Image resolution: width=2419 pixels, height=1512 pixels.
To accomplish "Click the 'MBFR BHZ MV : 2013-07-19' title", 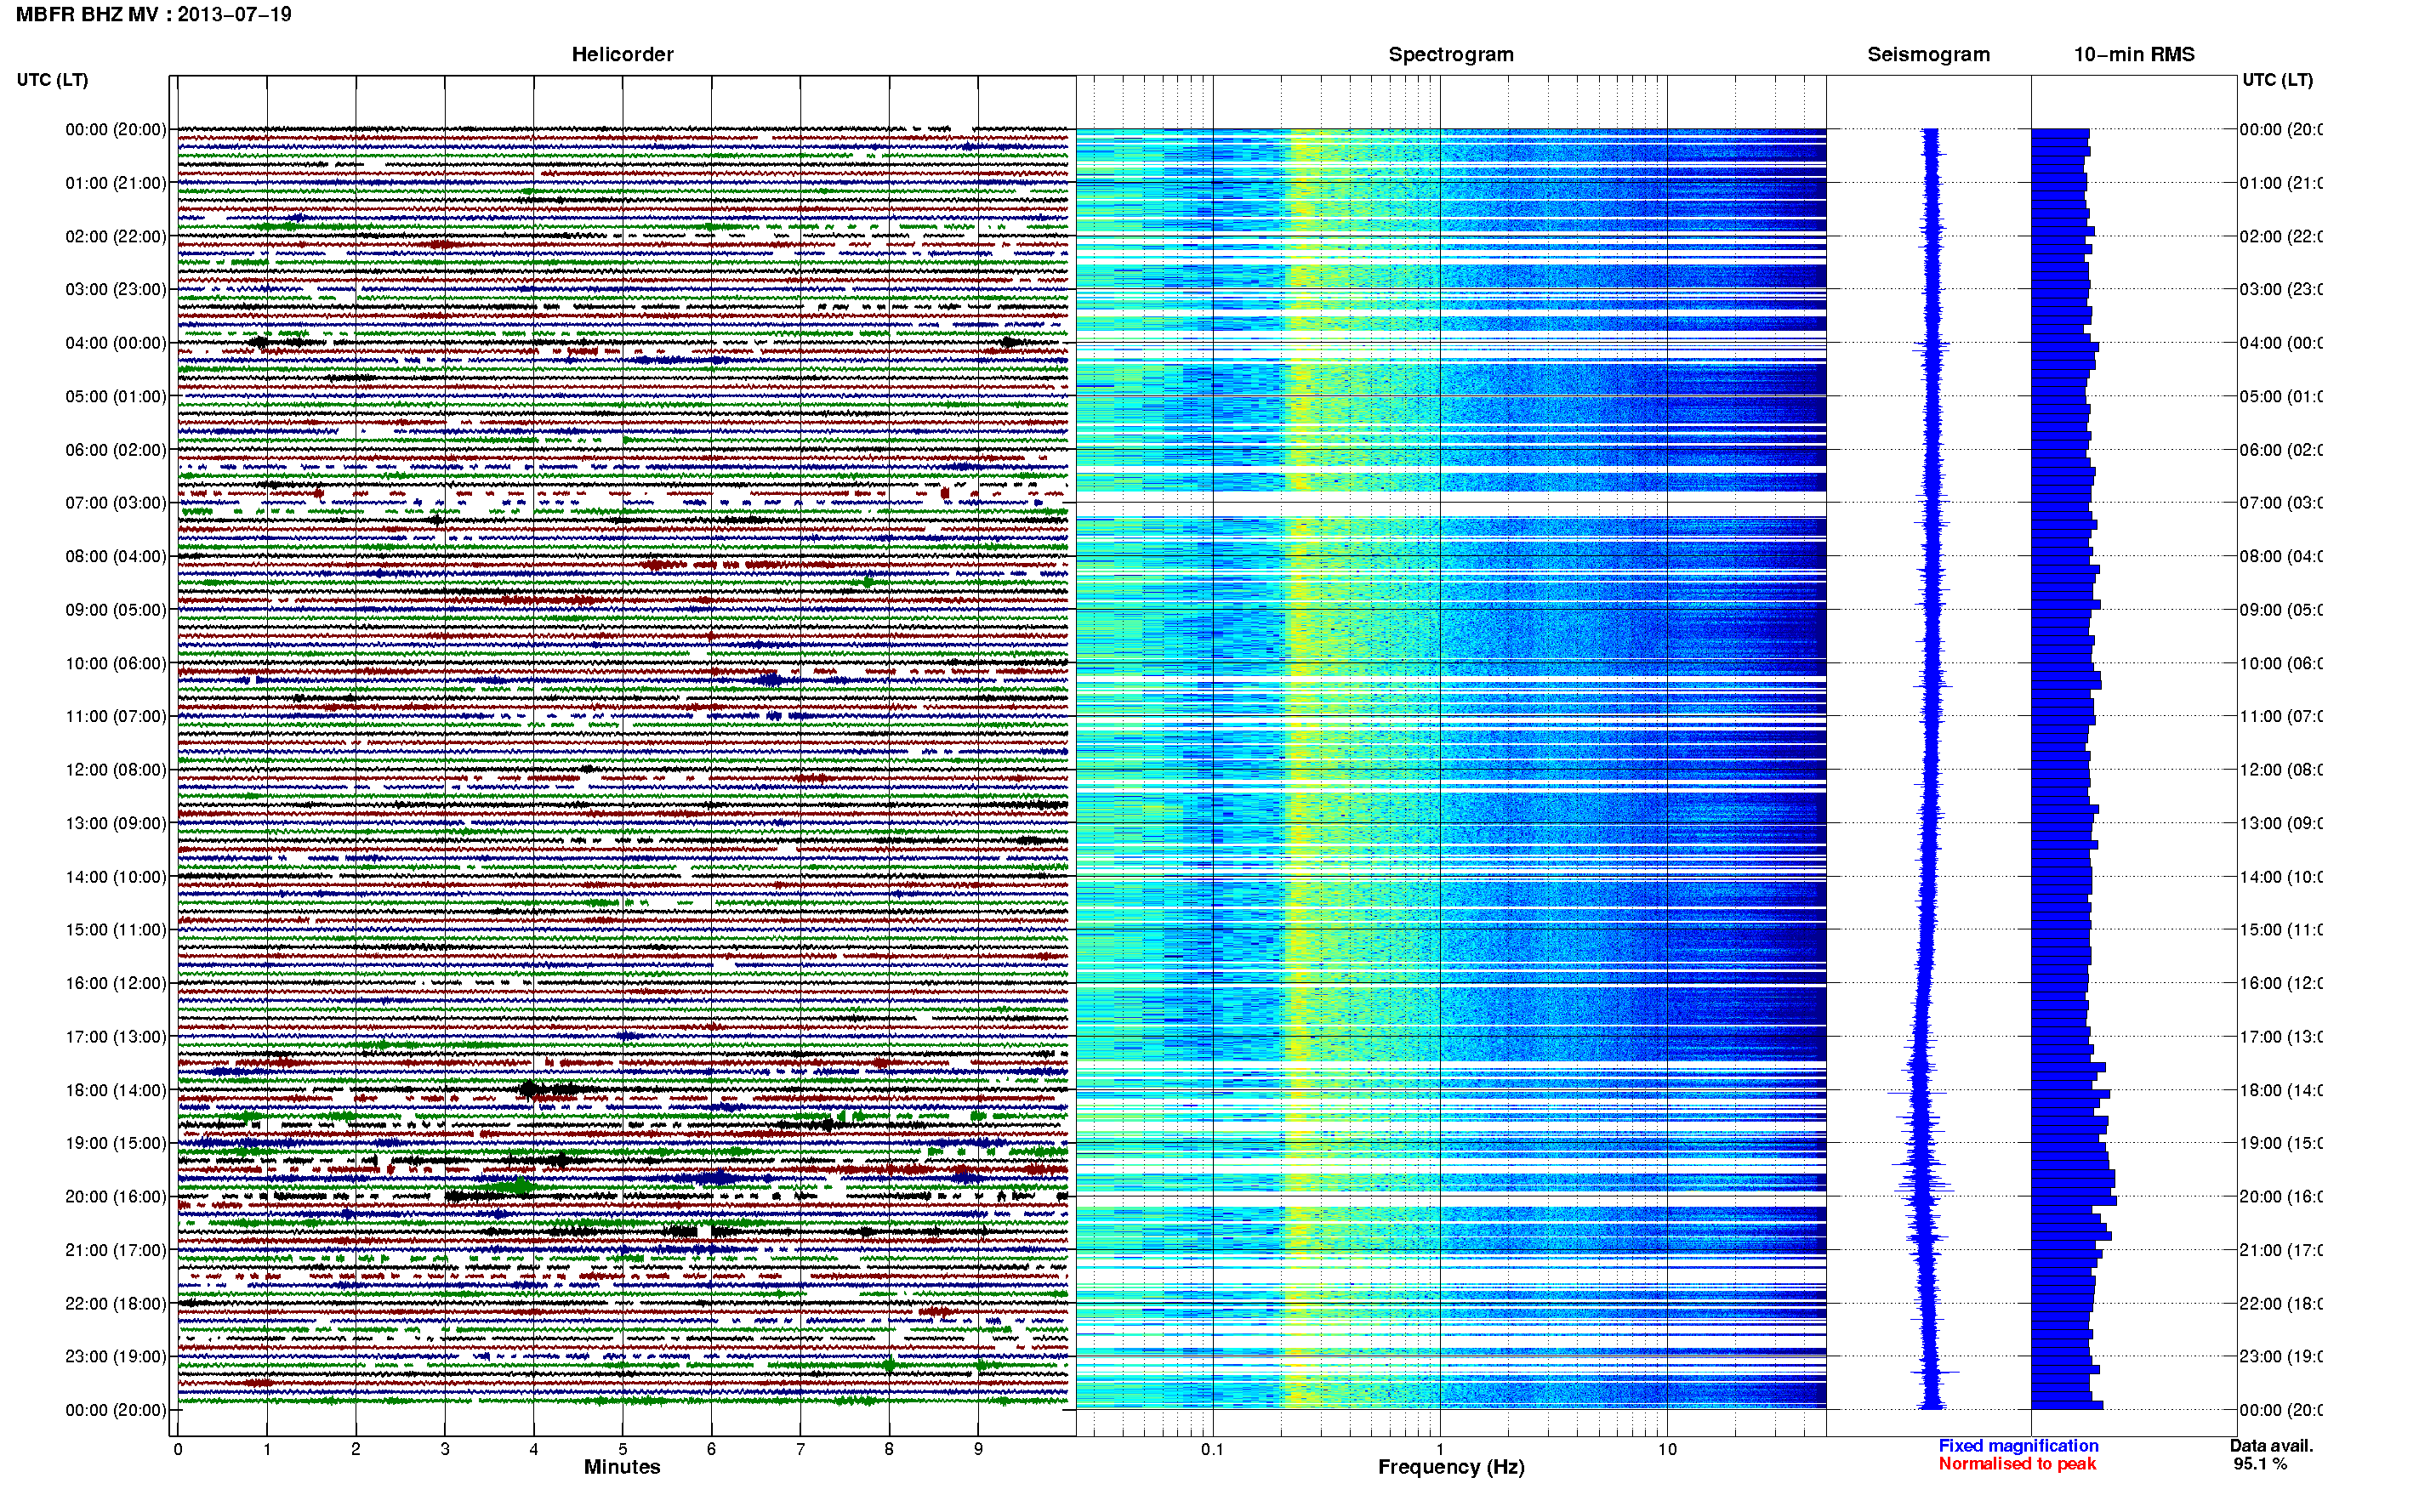I will [154, 14].
